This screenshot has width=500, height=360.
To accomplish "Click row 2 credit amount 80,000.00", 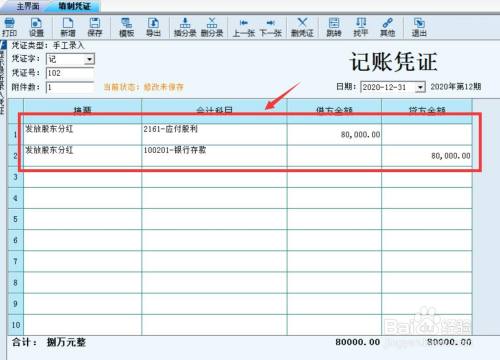I will (427, 155).
